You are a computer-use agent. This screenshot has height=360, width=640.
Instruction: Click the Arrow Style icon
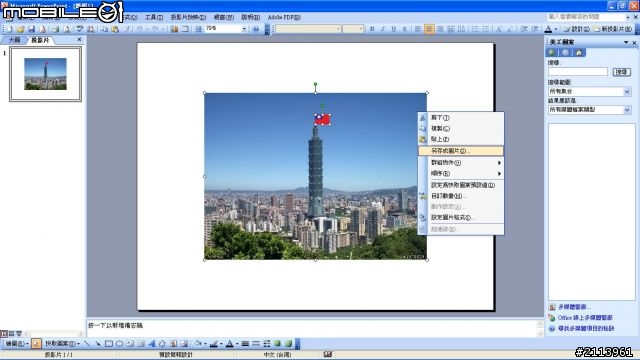coord(267,344)
